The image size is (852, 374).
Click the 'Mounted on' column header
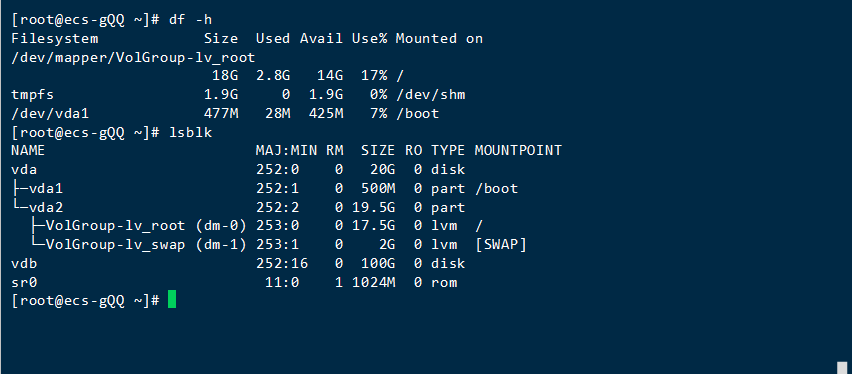(x=439, y=39)
